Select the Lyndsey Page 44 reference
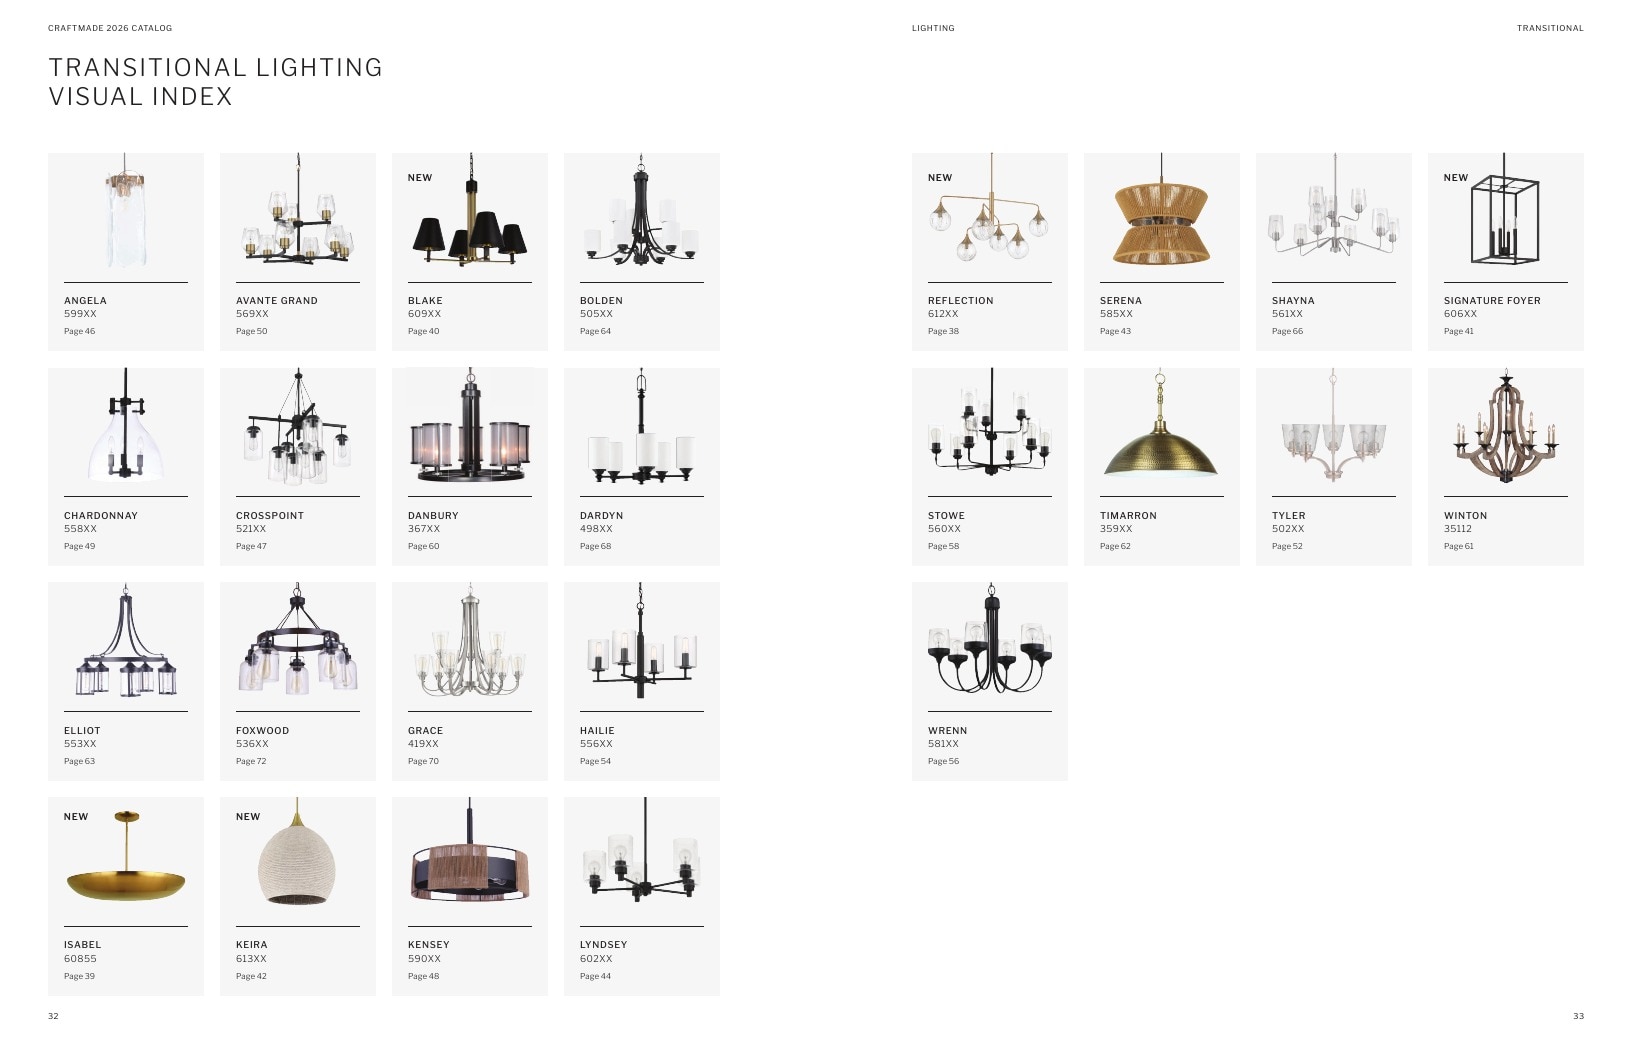Image resolution: width=1632 pixels, height=1044 pixels. (595, 976)
